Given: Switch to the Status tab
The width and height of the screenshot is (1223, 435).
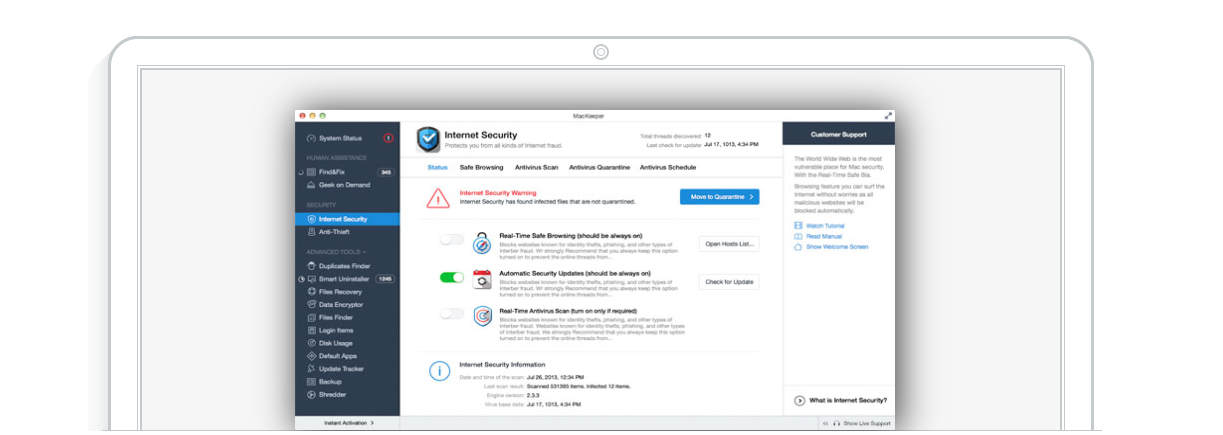Looking at the screenshot, I should (437, 167).
